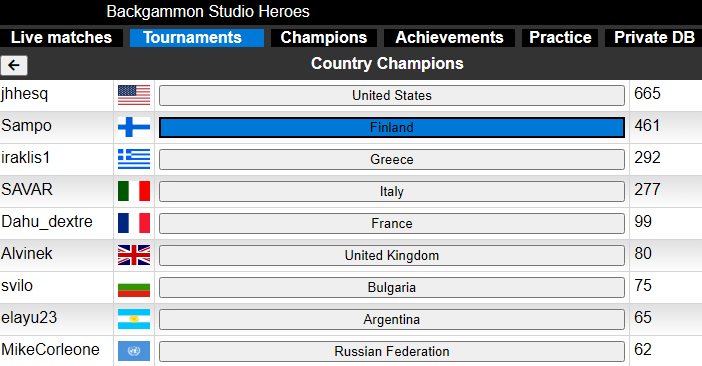Go to the Practice tab
702x366 pixels.
click(x=560, y=38)
